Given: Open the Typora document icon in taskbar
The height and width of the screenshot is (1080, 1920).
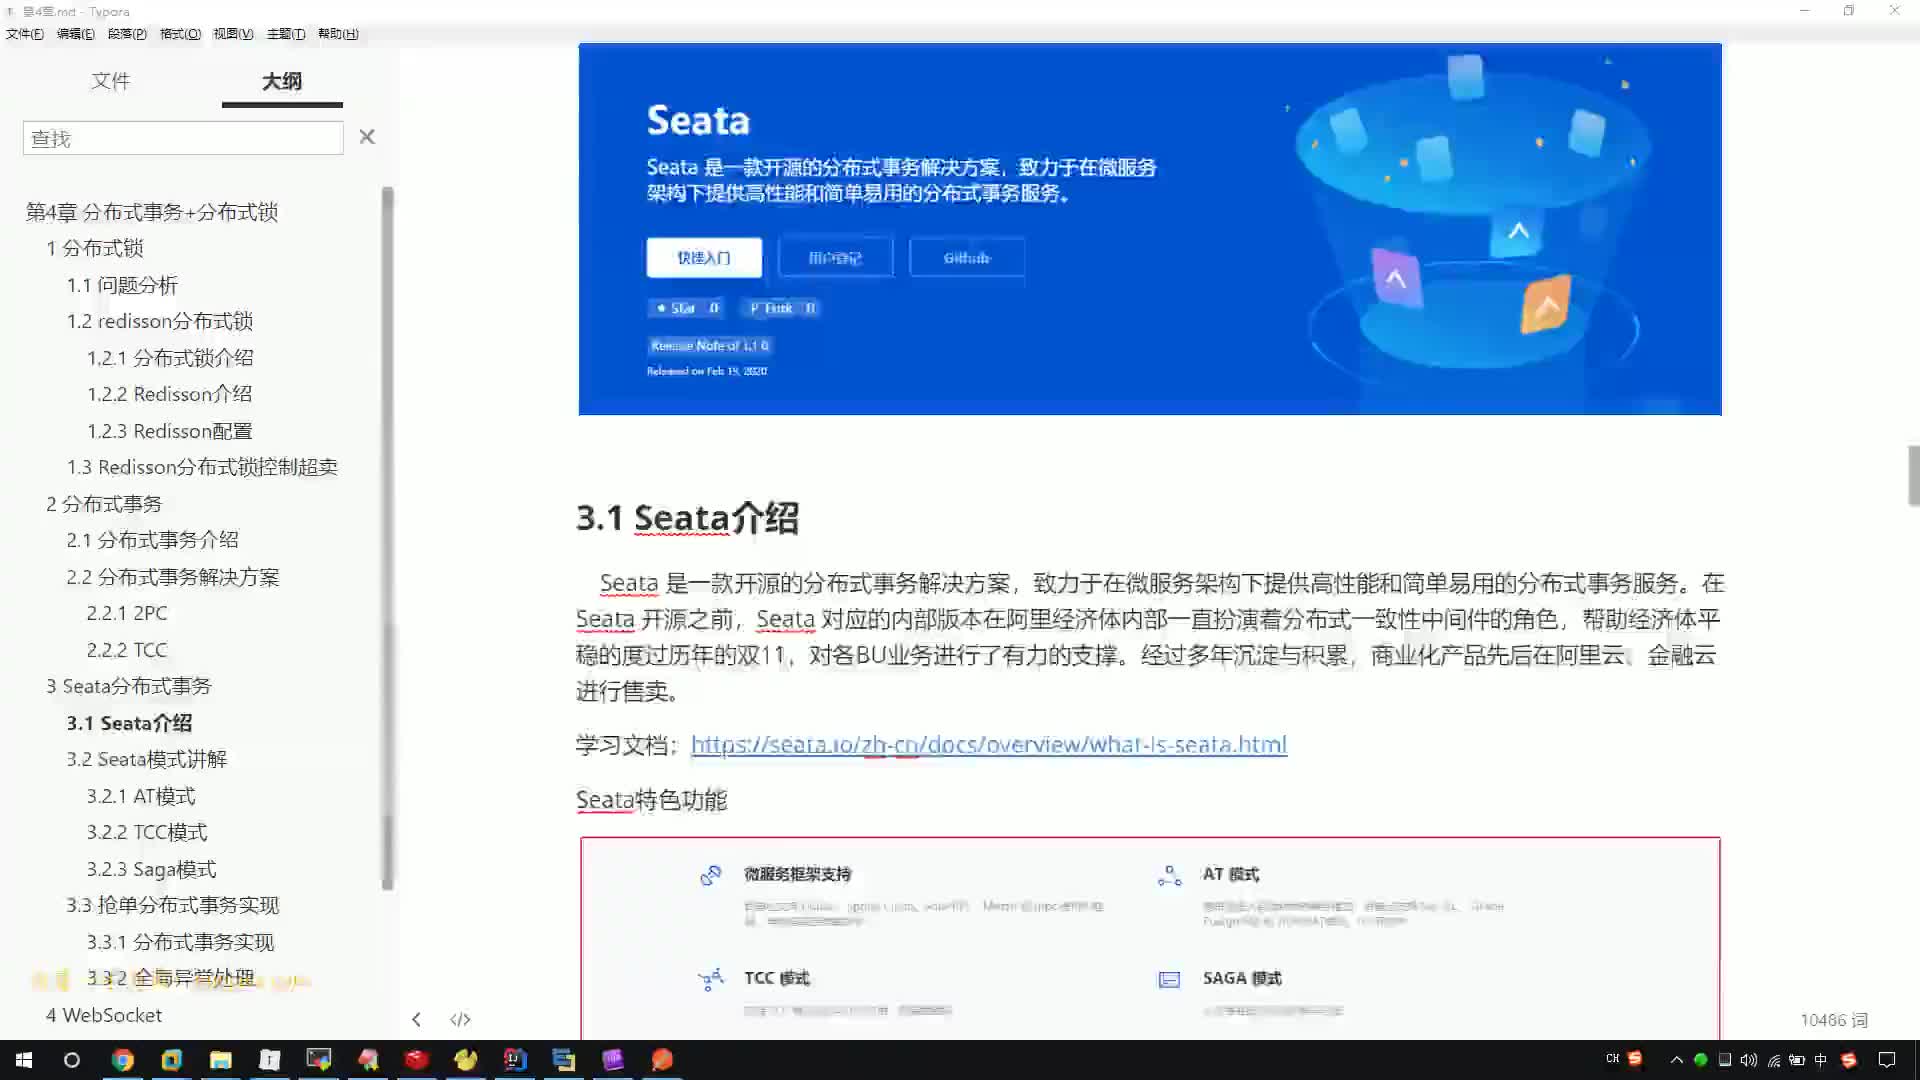Looking at the screenshot, I should click(269, 1060).
